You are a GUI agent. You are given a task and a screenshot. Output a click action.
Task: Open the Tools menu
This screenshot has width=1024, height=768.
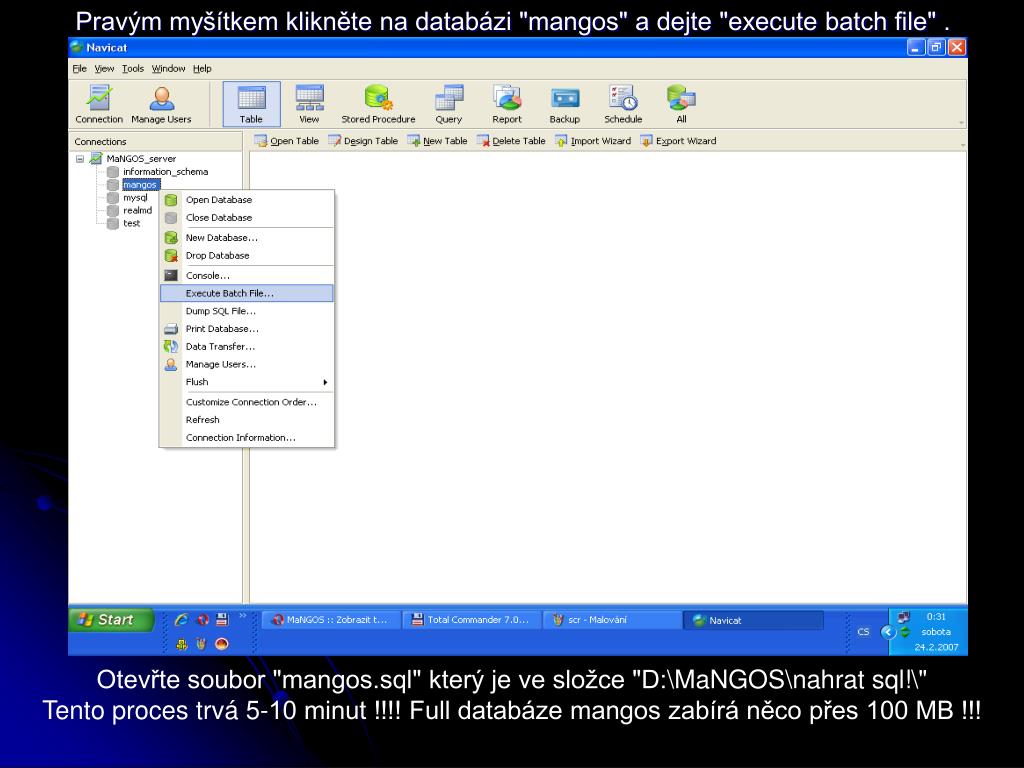[x=133, y=69]
